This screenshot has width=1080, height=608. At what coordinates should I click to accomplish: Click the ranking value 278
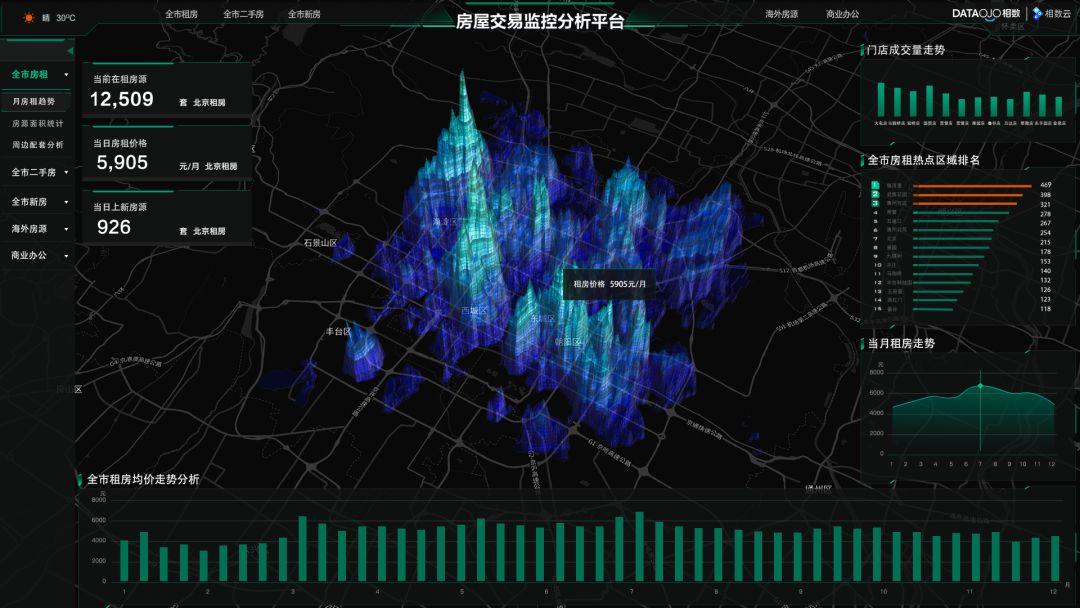click(x=1045, y=214)
